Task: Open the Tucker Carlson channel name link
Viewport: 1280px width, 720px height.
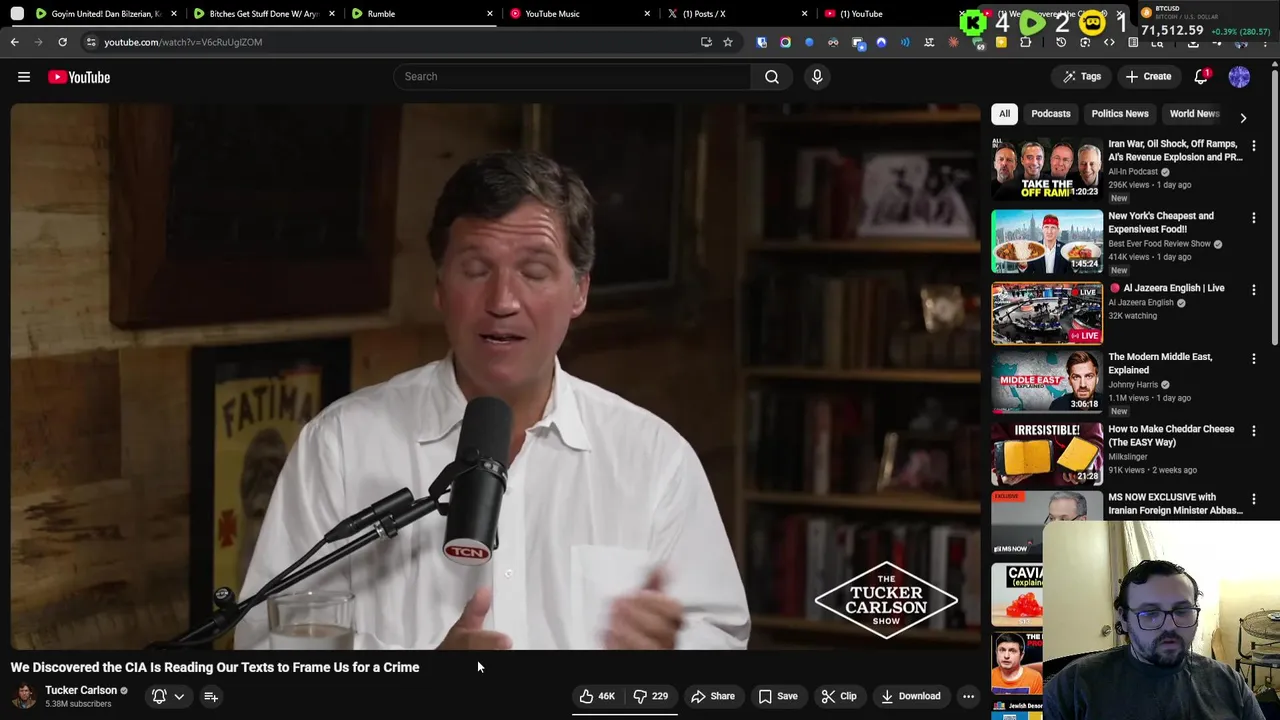Action: (x=81, y=690)
